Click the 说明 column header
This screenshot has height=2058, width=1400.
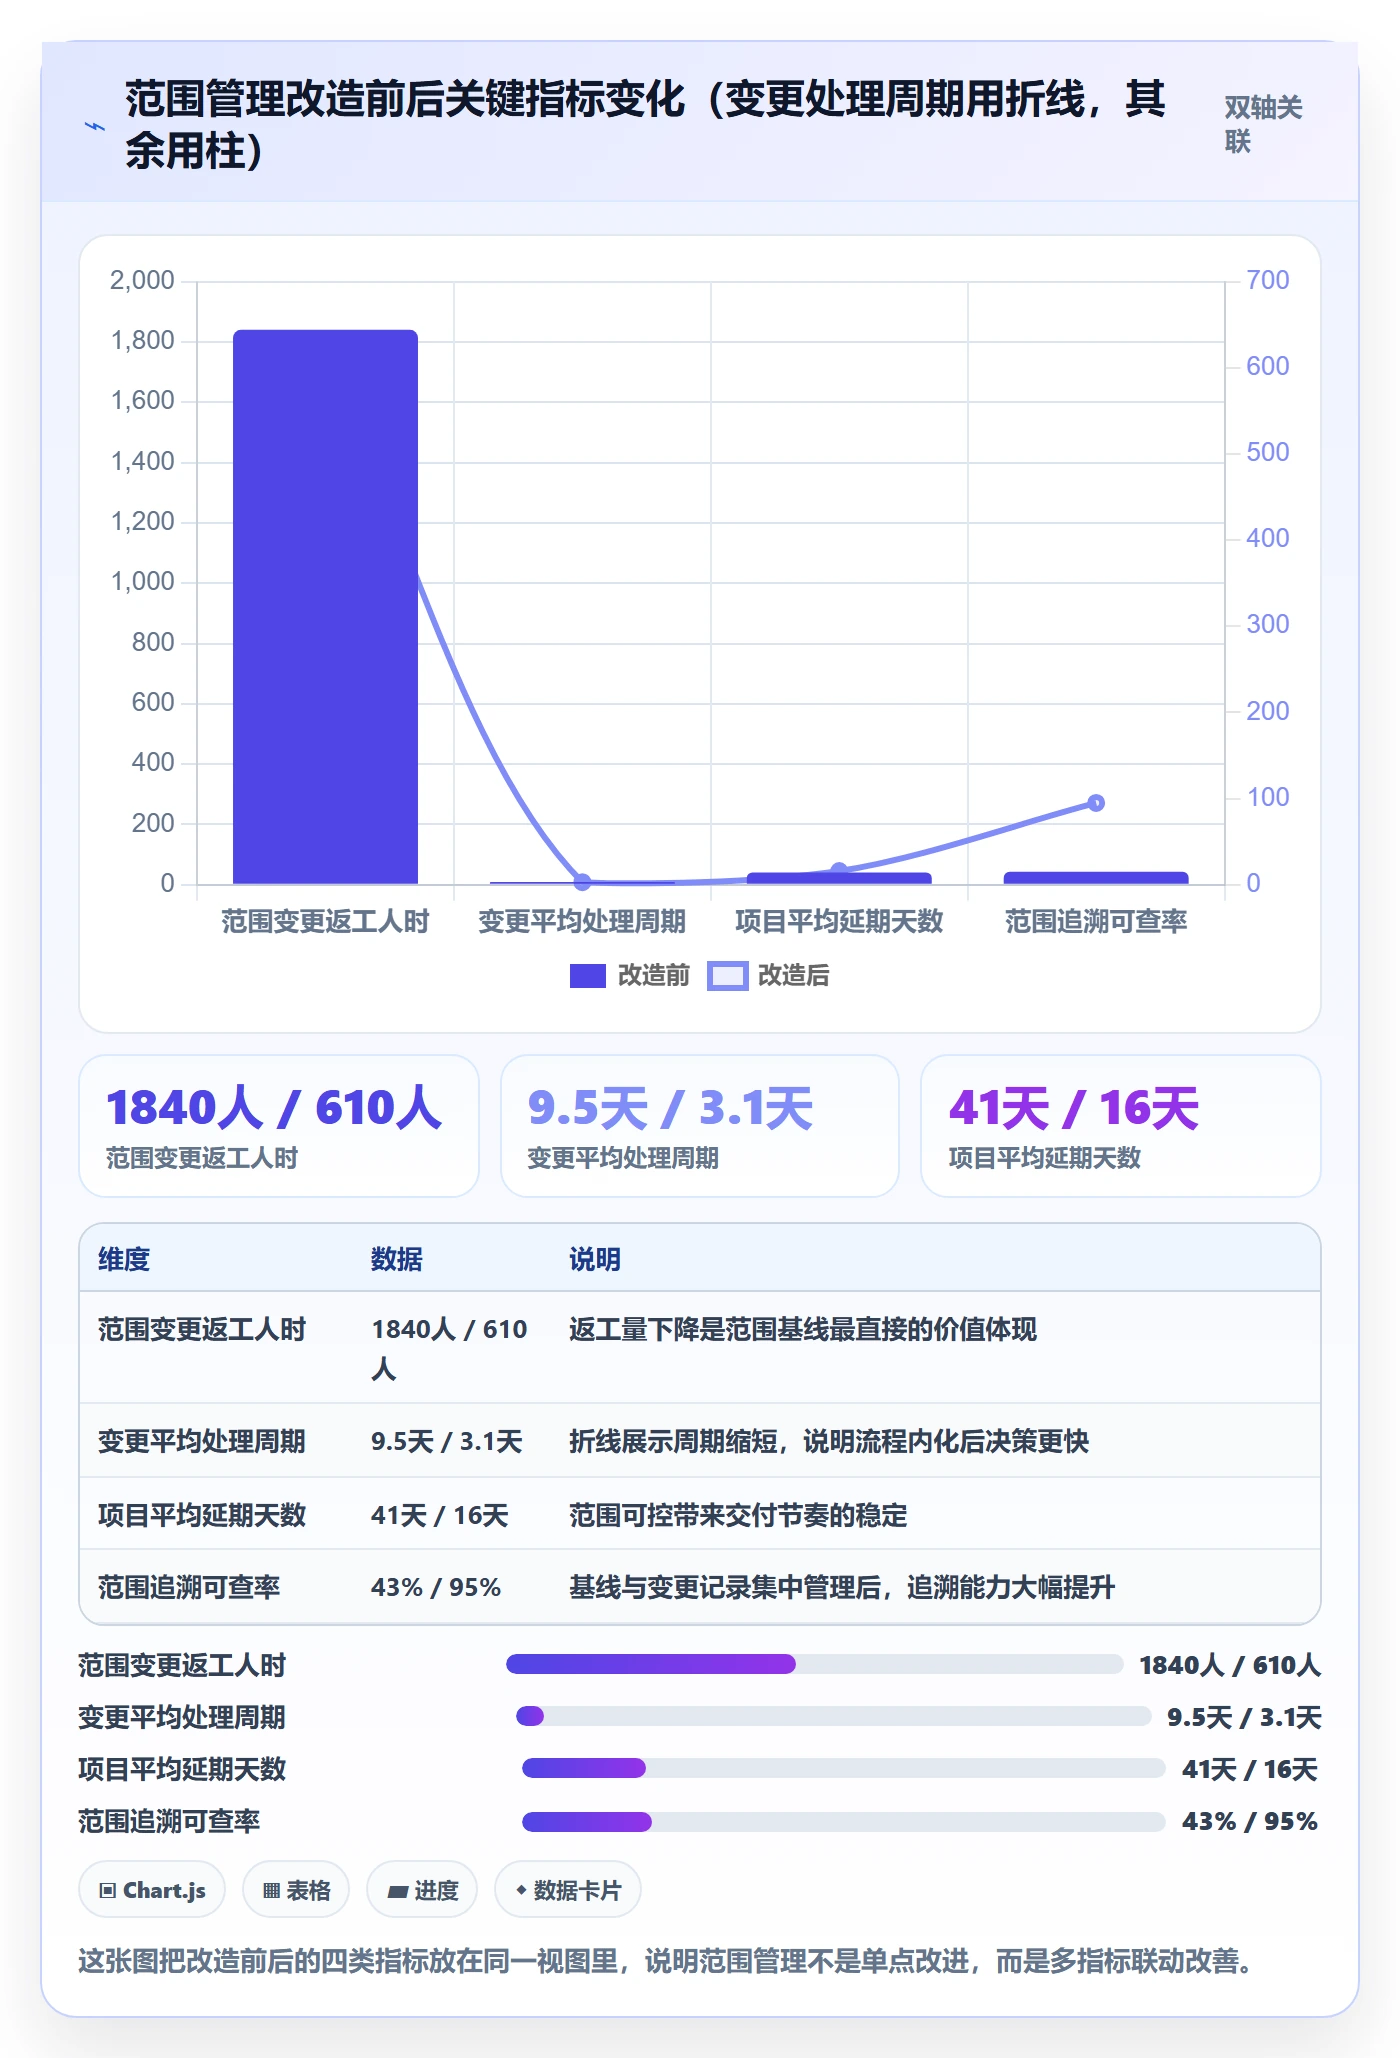tap(595, 1259)
